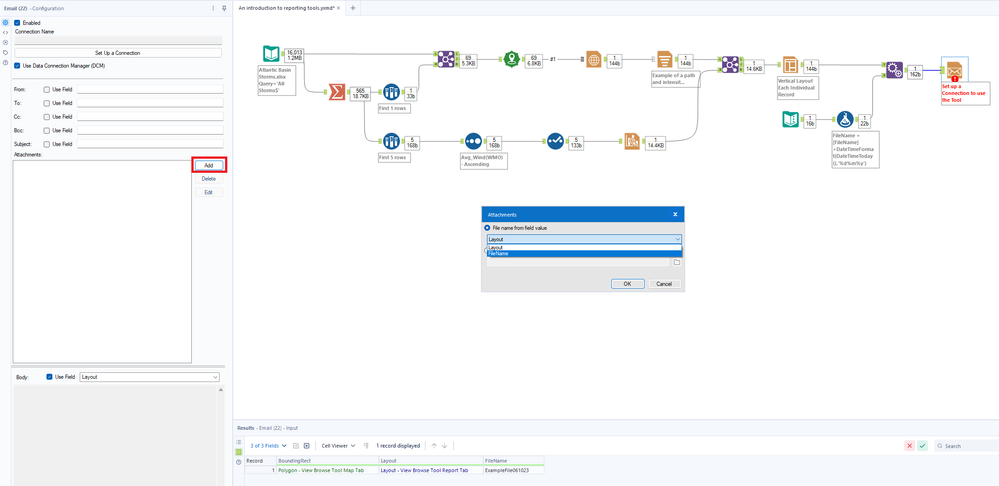The width and height of the screenshot is (999, 486).
Task: Toggle the Enabled checkbox
Action: pyautogui.click(x=17, y=23)
